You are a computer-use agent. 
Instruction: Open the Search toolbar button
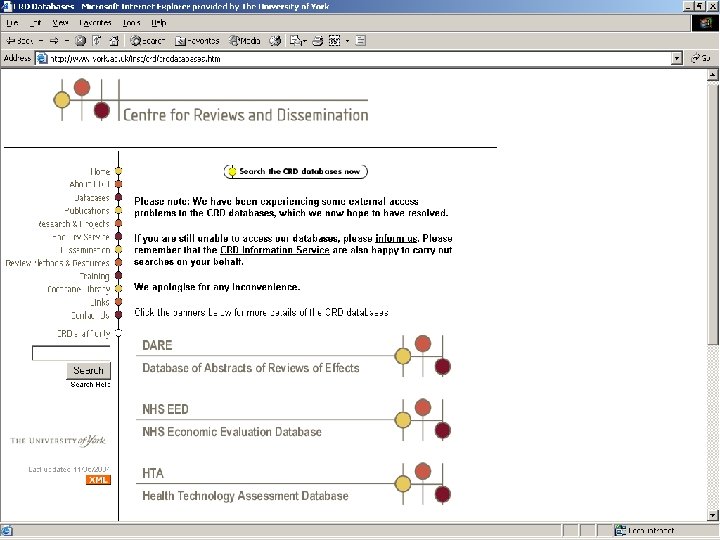point(147,41)
